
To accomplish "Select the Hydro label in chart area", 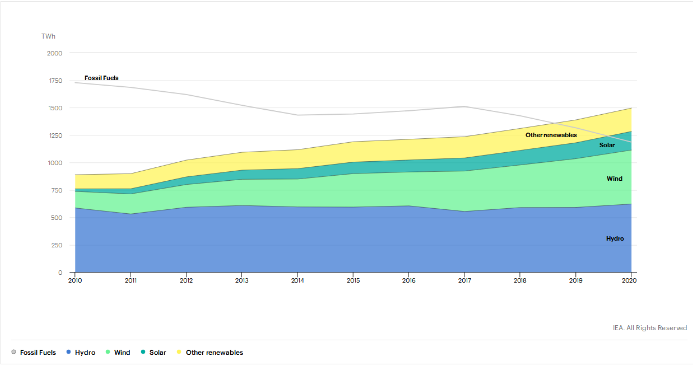I will (x=615, y=239).
